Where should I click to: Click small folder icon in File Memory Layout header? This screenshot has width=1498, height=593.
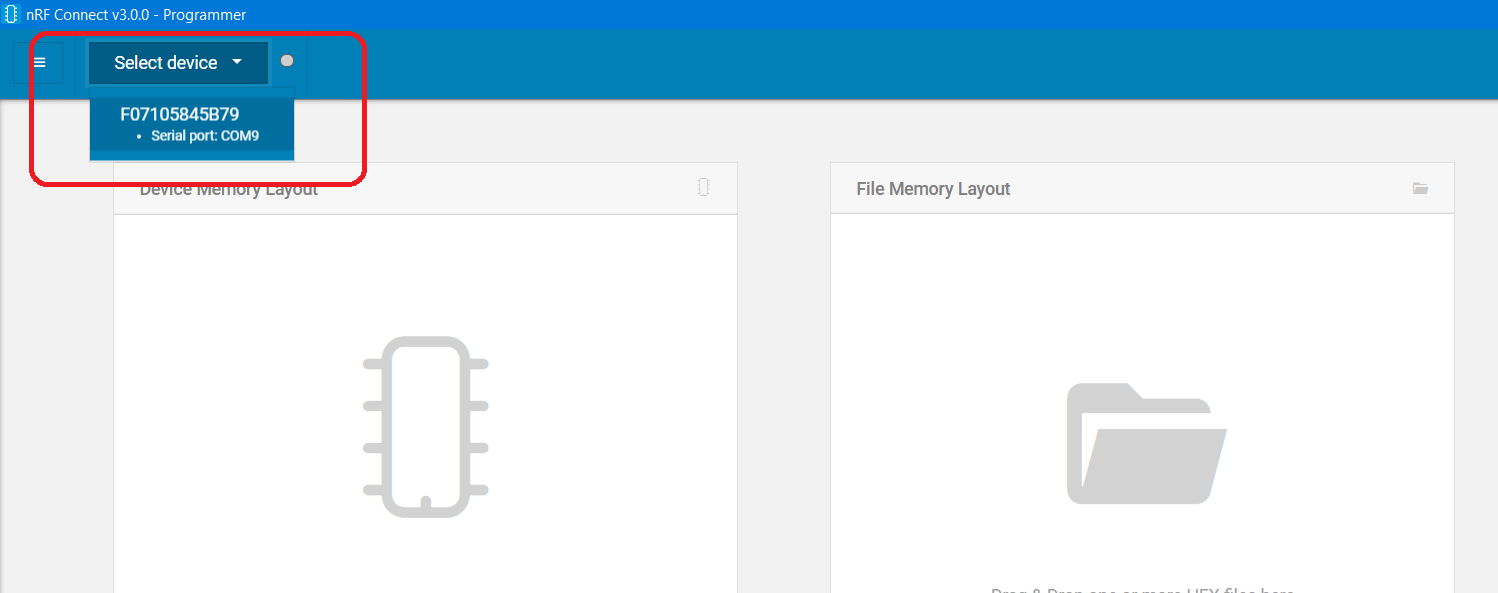pos(1420,188)
